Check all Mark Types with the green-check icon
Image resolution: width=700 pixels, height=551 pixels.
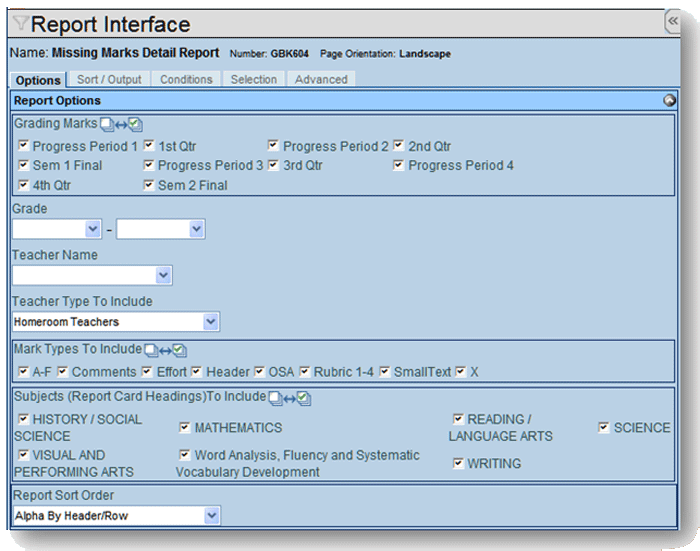180,351
